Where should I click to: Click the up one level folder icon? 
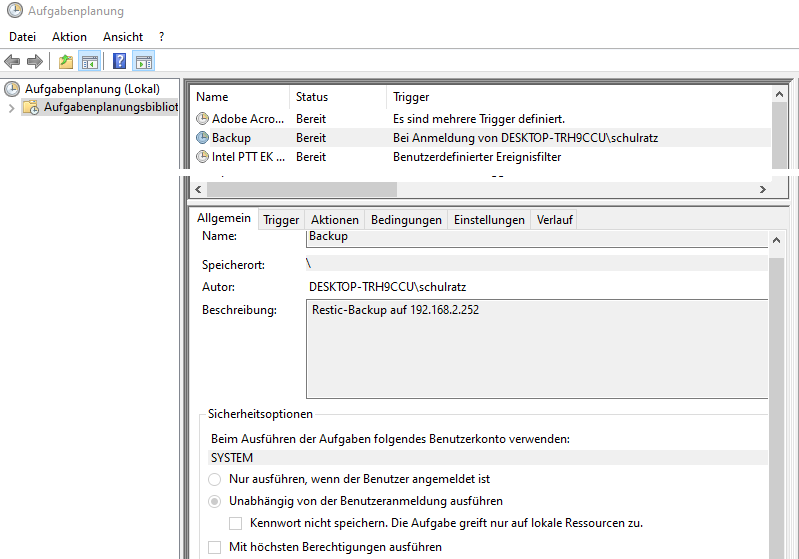66,62
